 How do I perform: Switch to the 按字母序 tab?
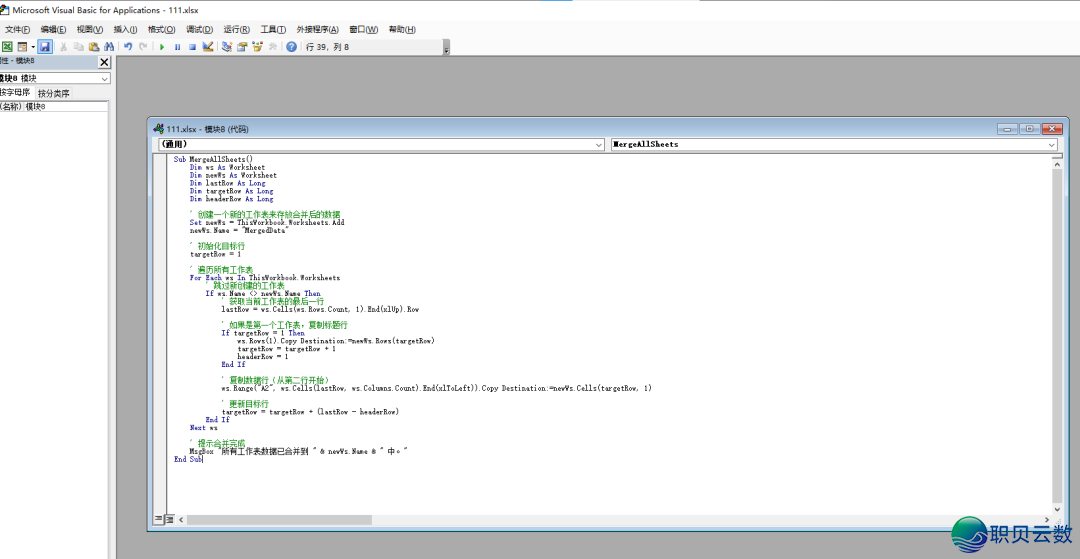click(15, 92)
